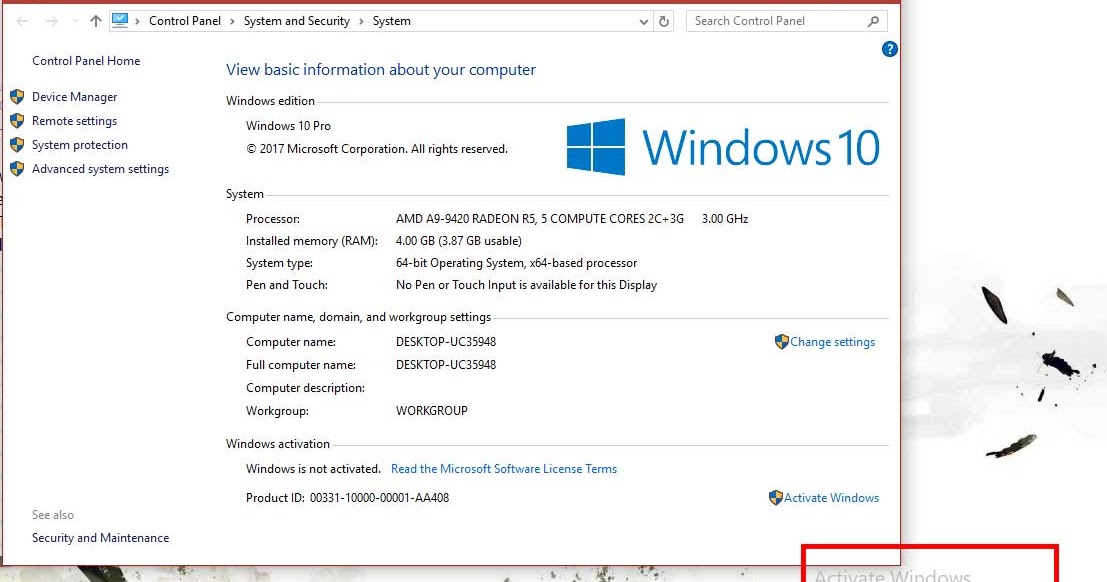Open Remote settings
The image size is (1107, 582).
(74, 121)
